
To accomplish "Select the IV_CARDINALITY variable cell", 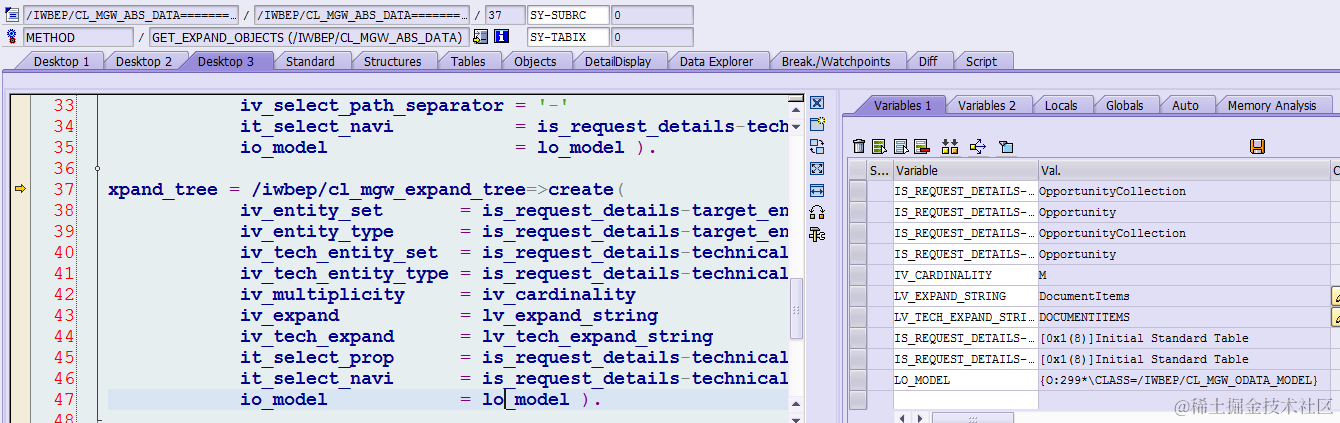I will (965, 275).
